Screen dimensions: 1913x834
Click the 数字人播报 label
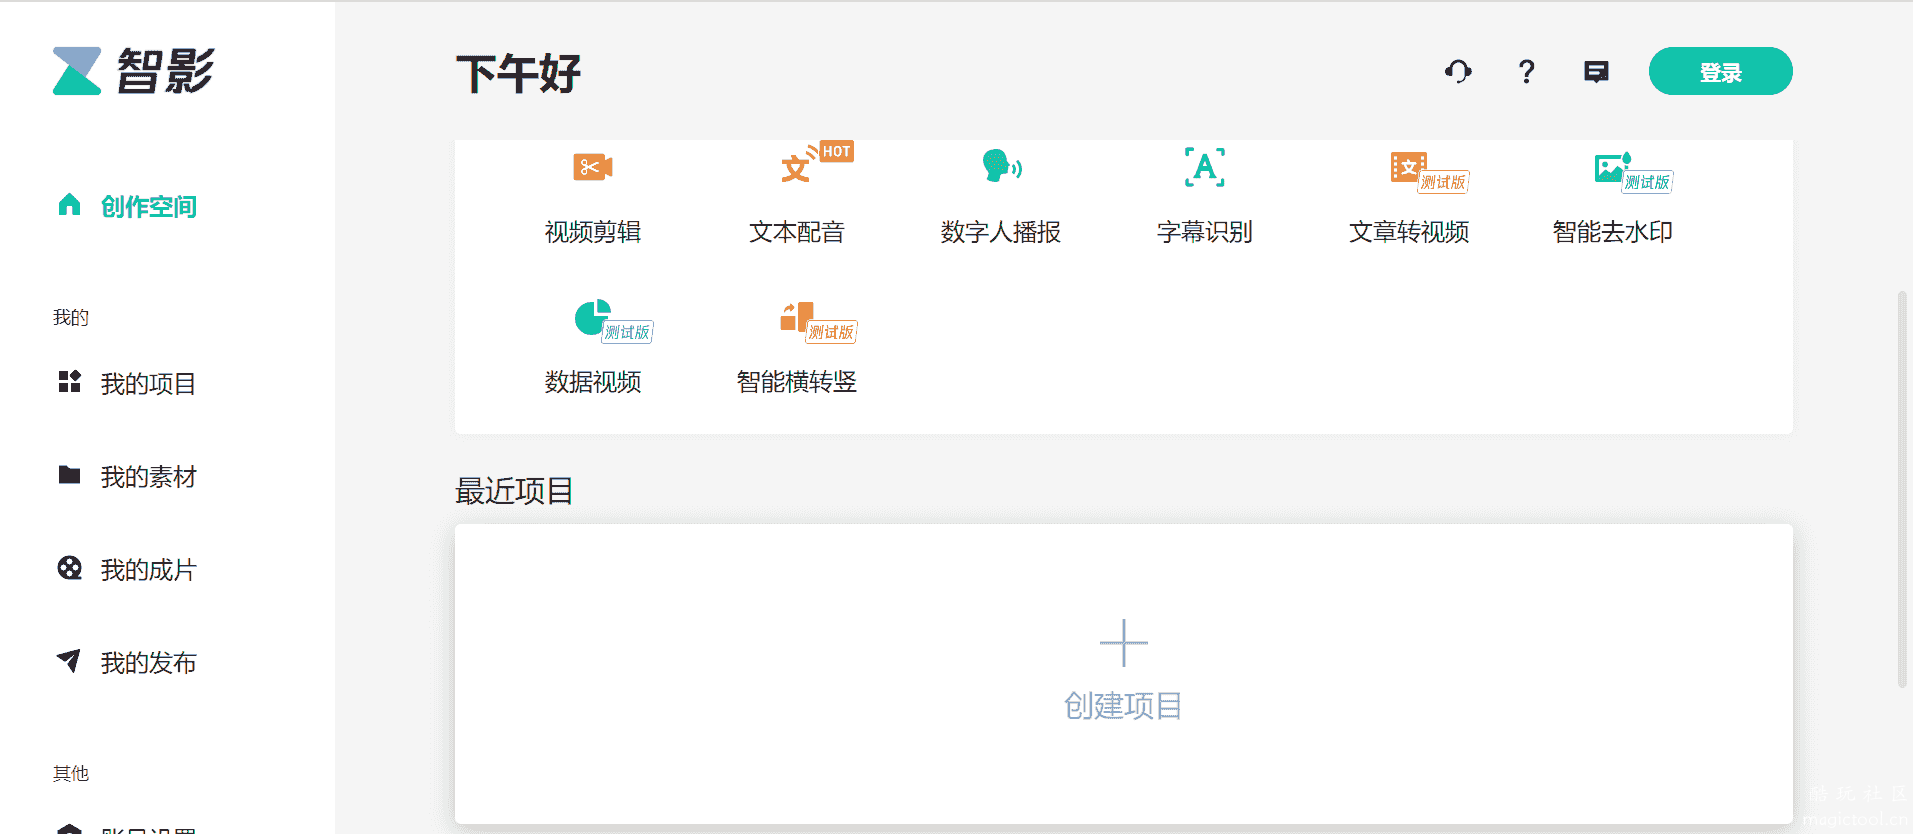(x=1001, y=232)
